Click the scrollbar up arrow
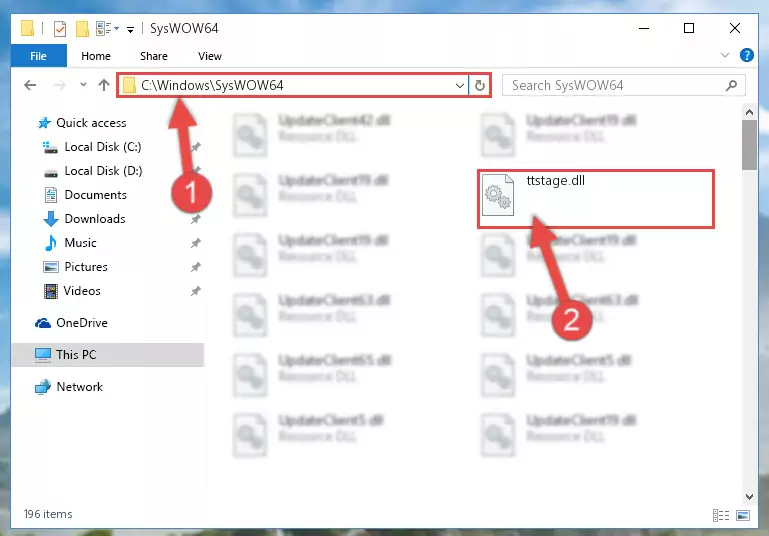769x536 pixels. coord(749,112)
